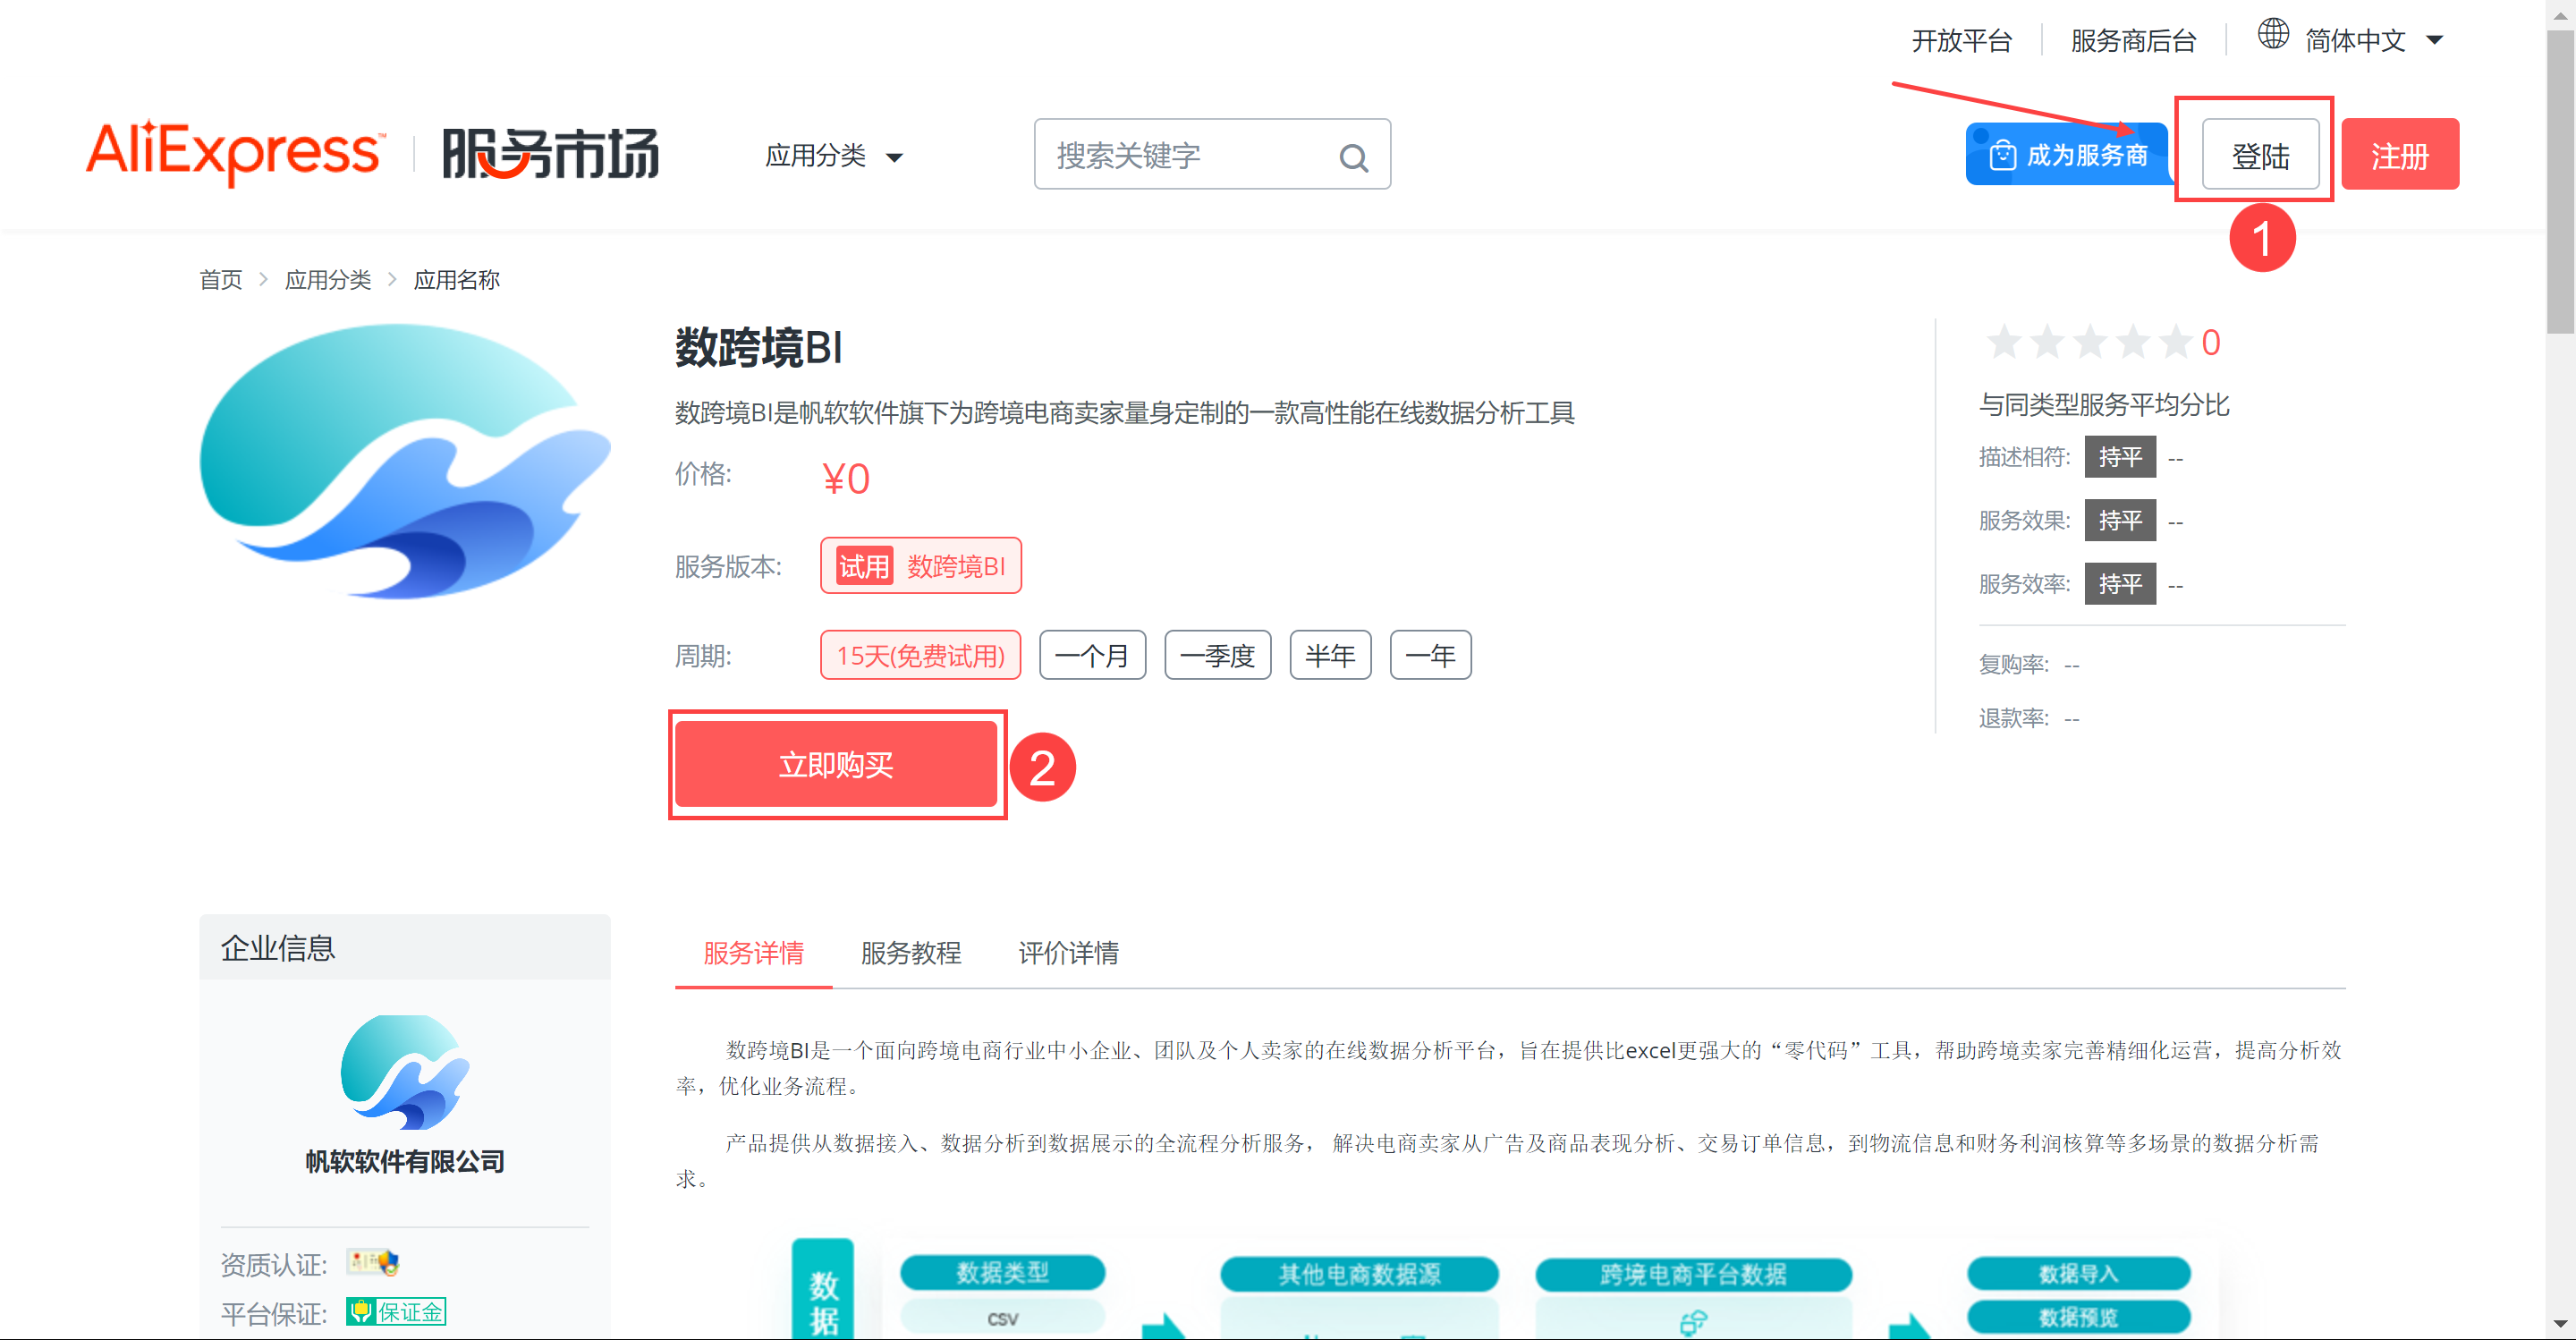Click the 立即购买 button
This screenshot has width=2576, height=1340.
pos(836,764)
